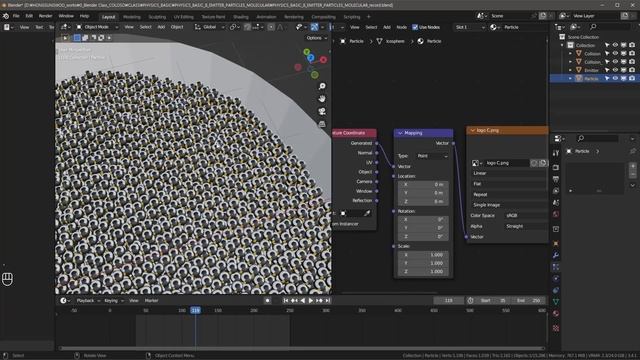Toggle viewport monitor icon for Collection row

click(x=624, y=45)
